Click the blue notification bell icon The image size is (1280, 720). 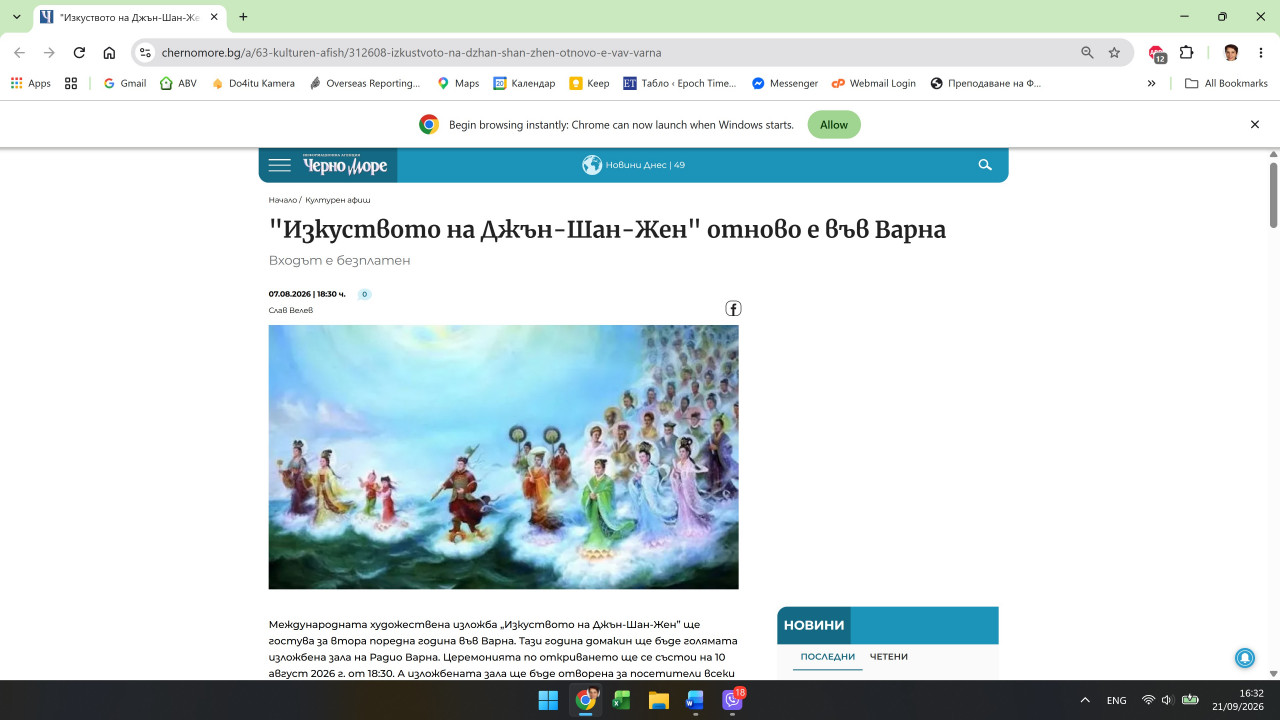(x=1245, y=657)
